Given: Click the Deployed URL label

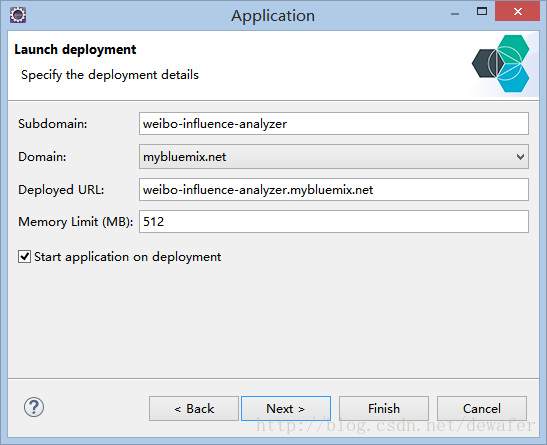Looking at the screenshot, I should pyautogui.click(x=61, y=190).
